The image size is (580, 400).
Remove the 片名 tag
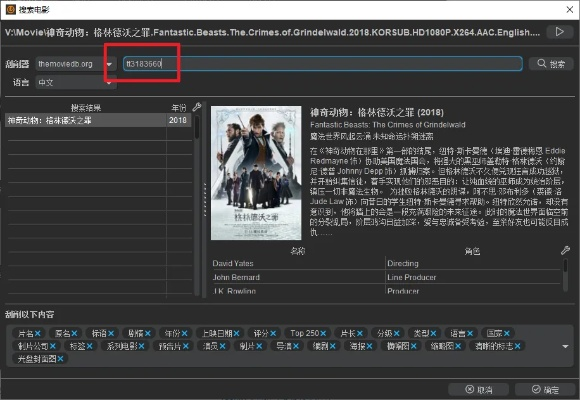tap(38, 333)
